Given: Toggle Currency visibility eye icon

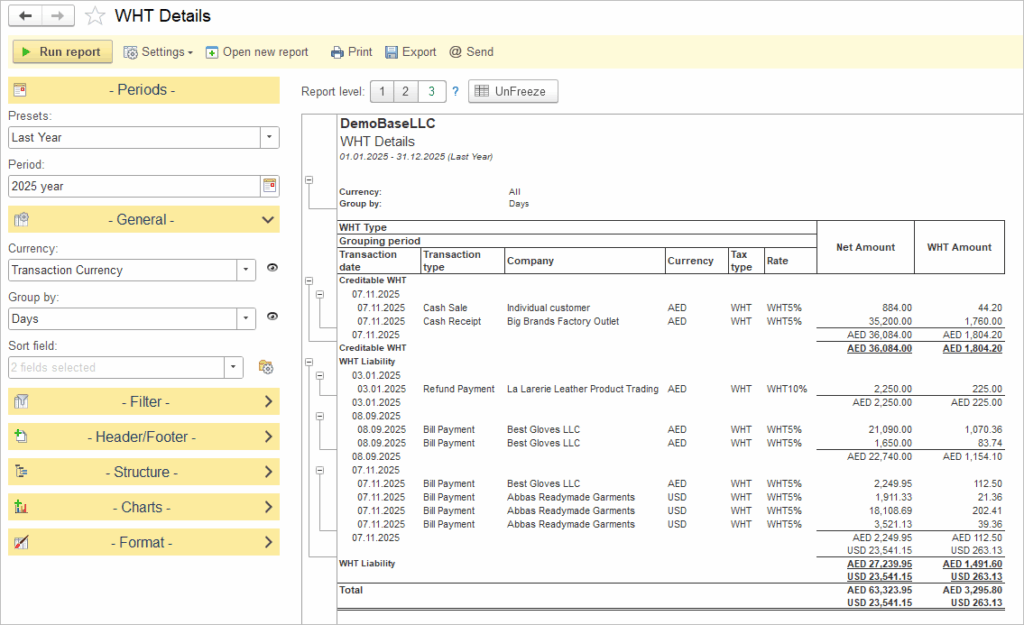Looking at the screenshot, I should tap(272, 269).
